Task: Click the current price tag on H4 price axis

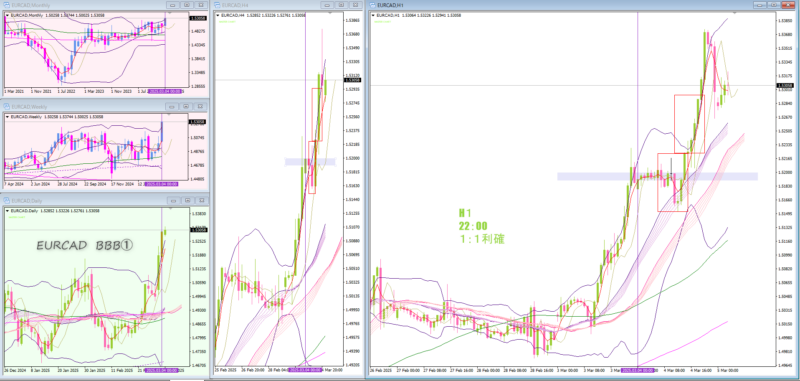Action: (353, 80)
